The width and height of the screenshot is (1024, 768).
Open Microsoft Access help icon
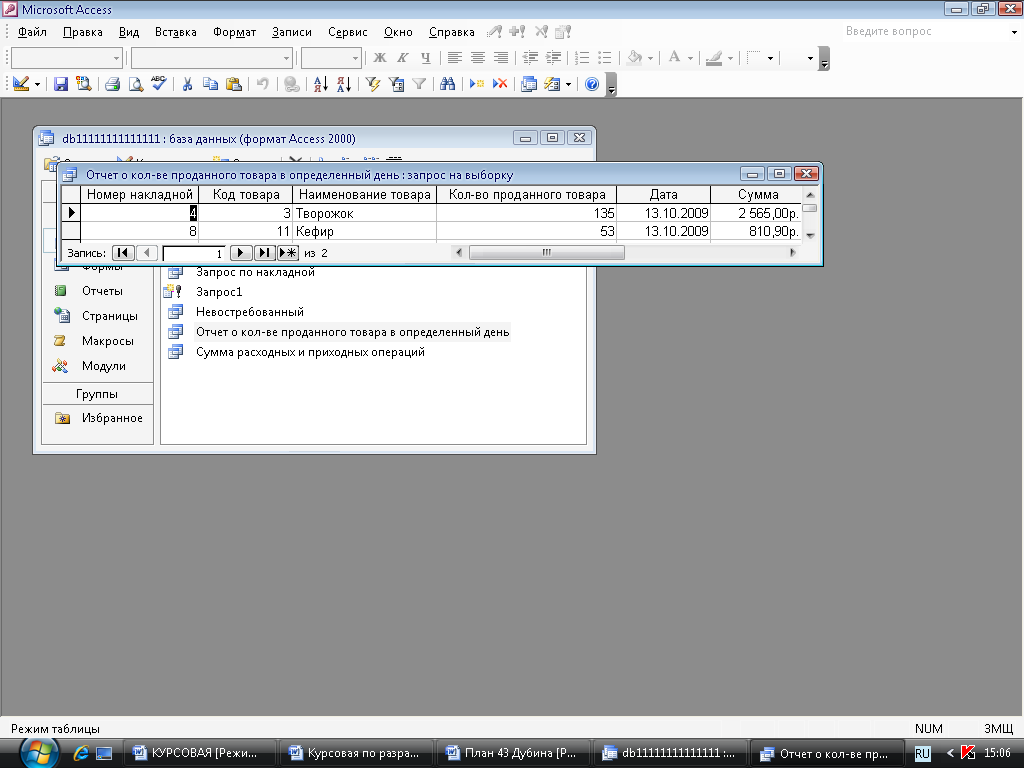pyautogui.click(x=592, y=84)
